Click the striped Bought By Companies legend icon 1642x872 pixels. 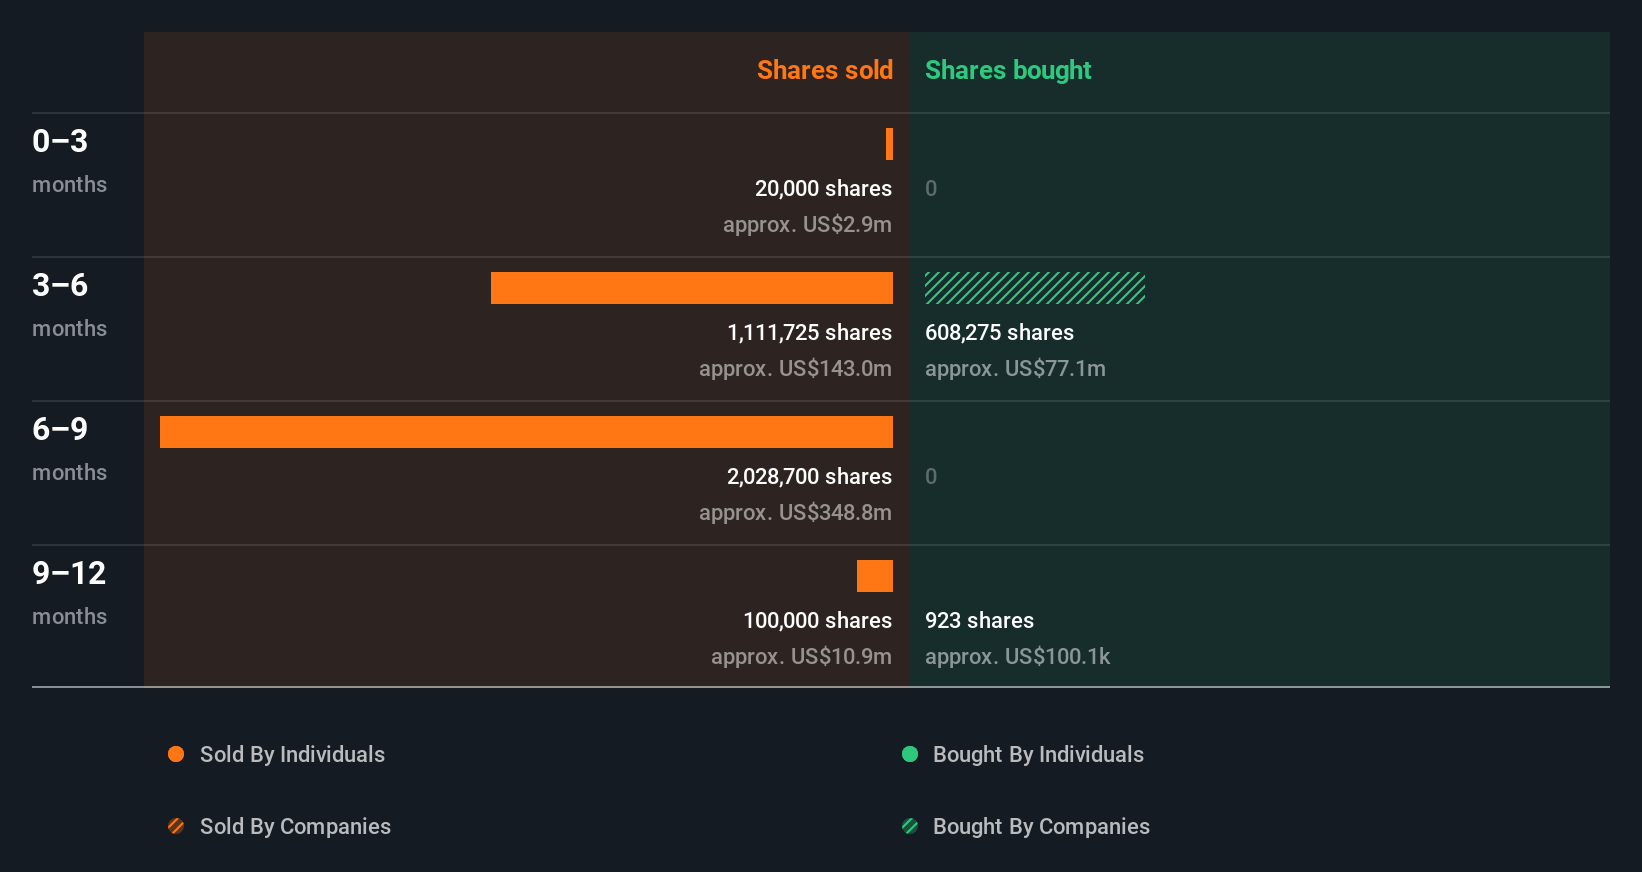tap(910, 826)
